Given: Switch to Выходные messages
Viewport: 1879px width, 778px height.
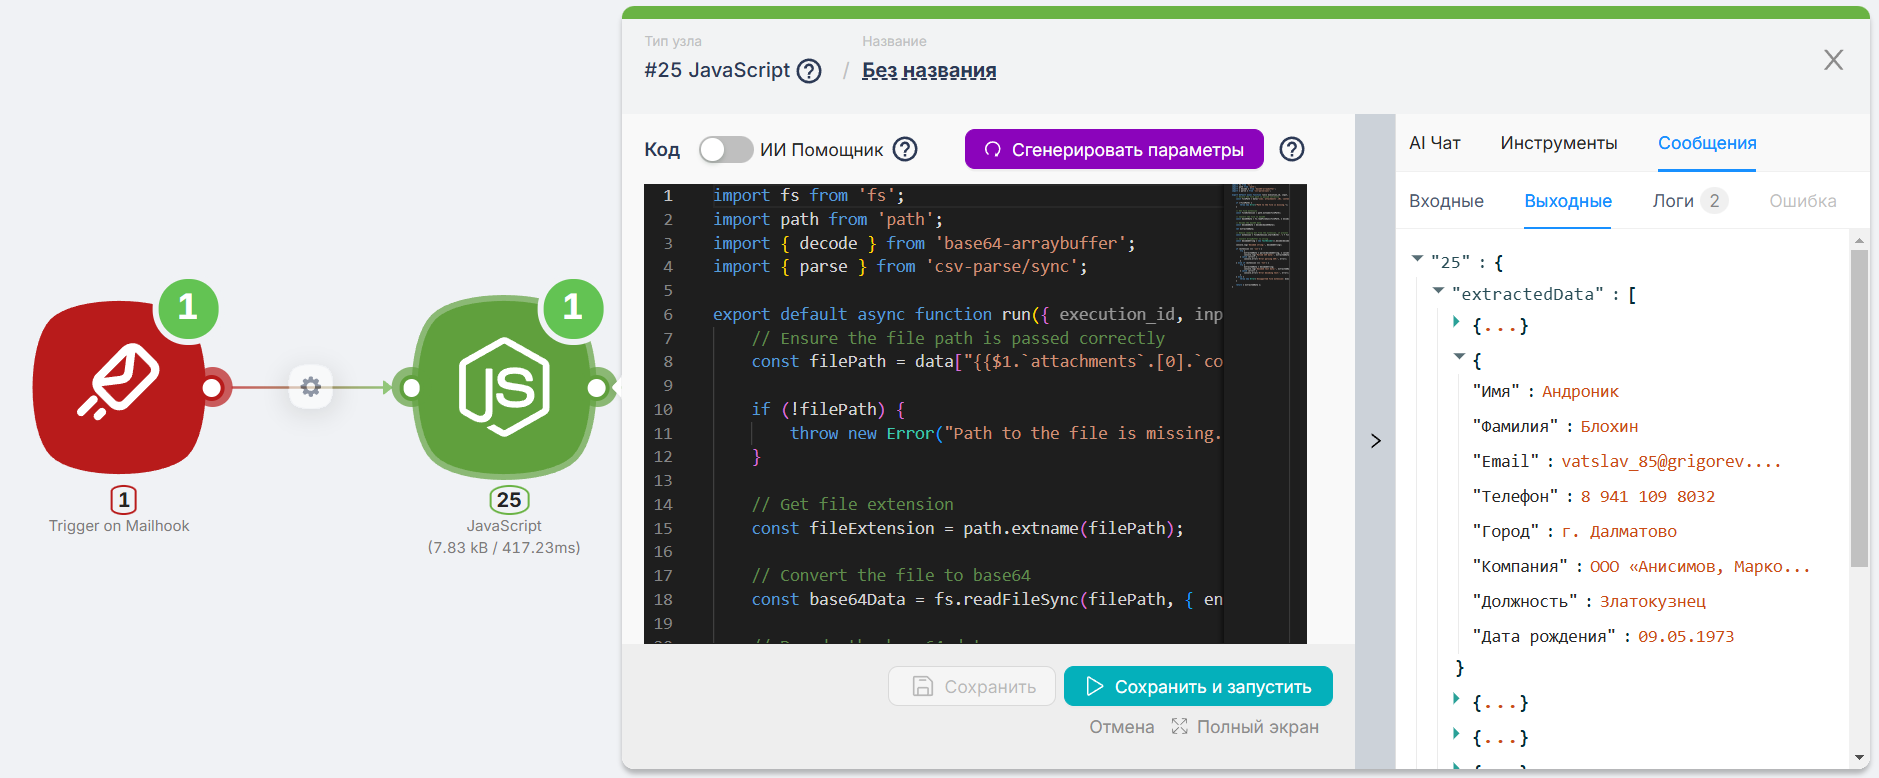Looking at the screenshot, I should 1567,201.
